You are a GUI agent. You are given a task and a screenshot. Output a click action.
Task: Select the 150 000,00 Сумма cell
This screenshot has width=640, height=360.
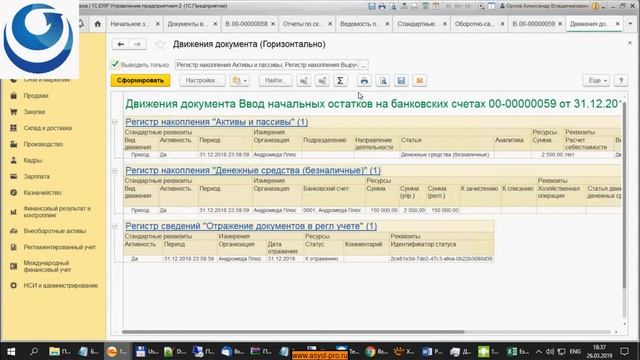[383, 210]
